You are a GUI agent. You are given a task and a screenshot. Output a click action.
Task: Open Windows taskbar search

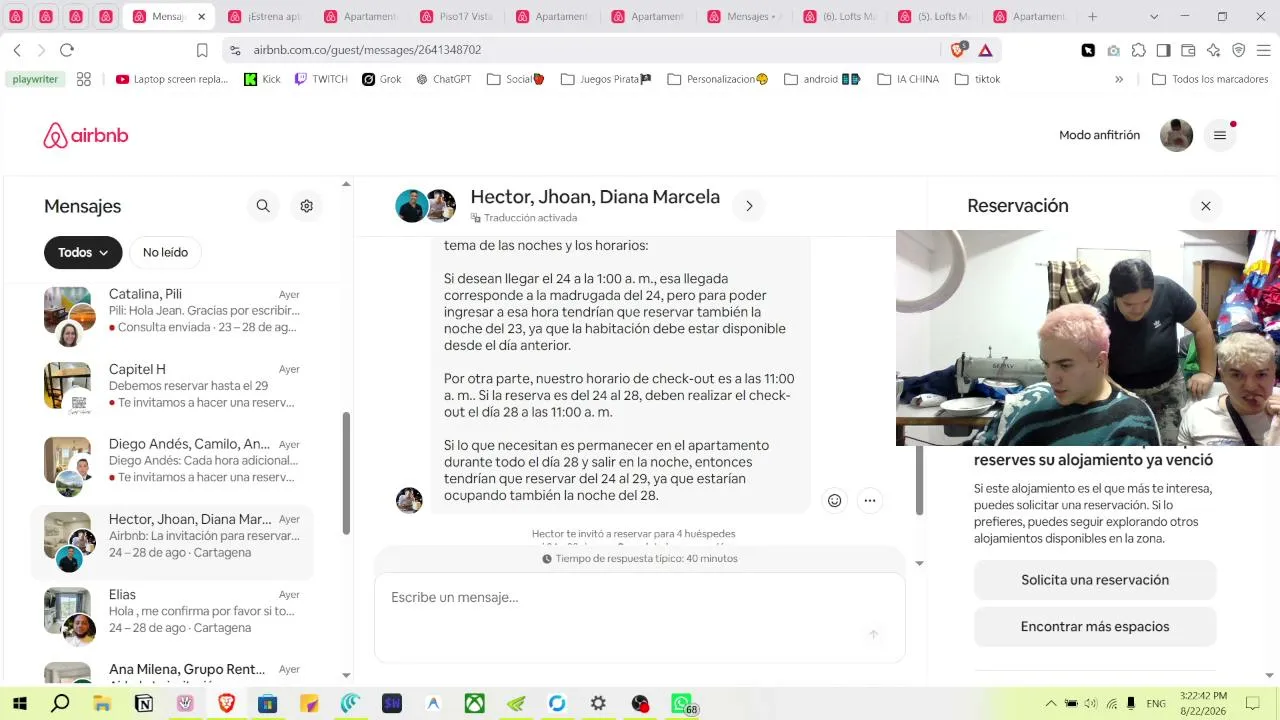pos(60,704)
